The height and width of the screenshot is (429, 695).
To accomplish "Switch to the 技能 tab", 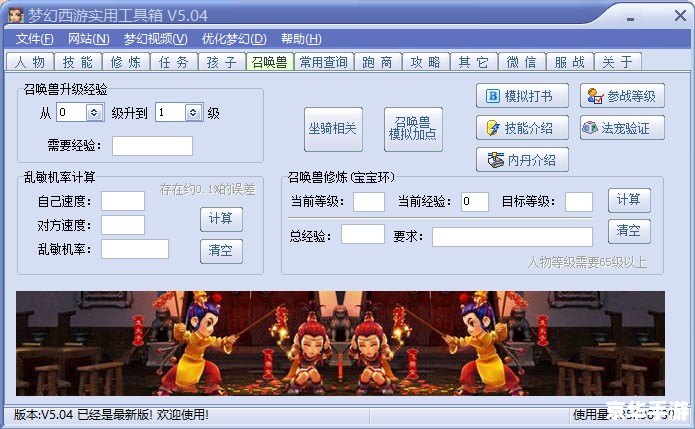I will point(78,62).
